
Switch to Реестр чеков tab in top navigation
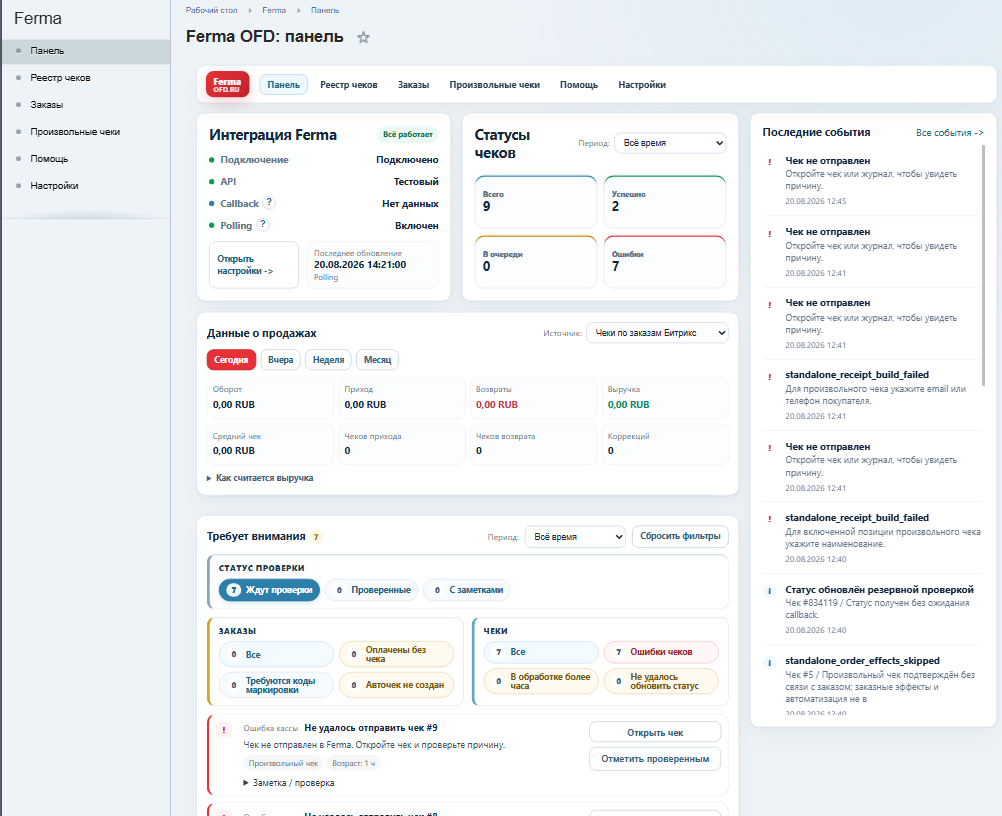[349, 84]
